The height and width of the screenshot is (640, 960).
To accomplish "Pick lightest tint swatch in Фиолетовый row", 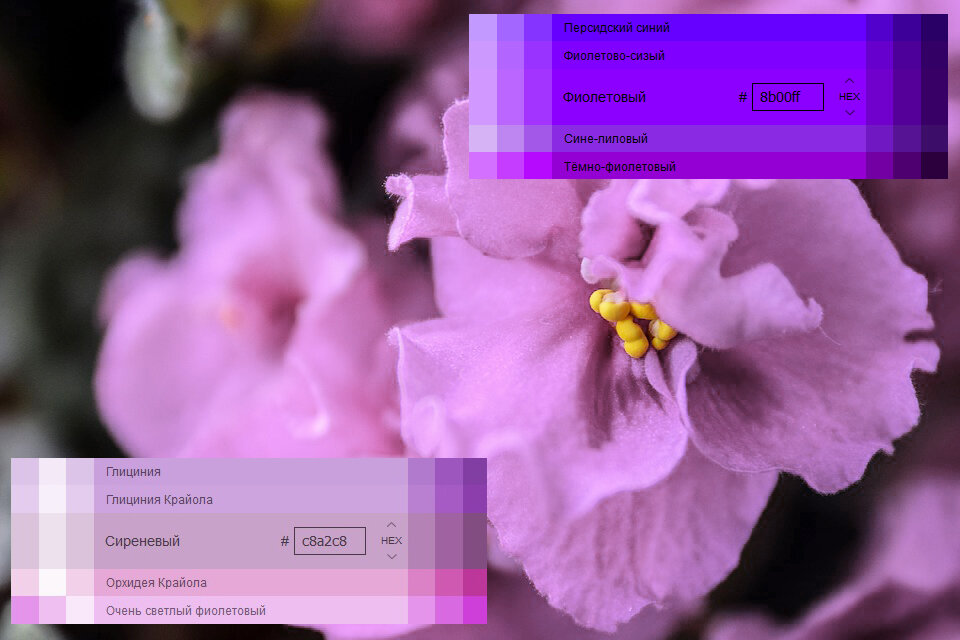I will click(x=483, y=97).
